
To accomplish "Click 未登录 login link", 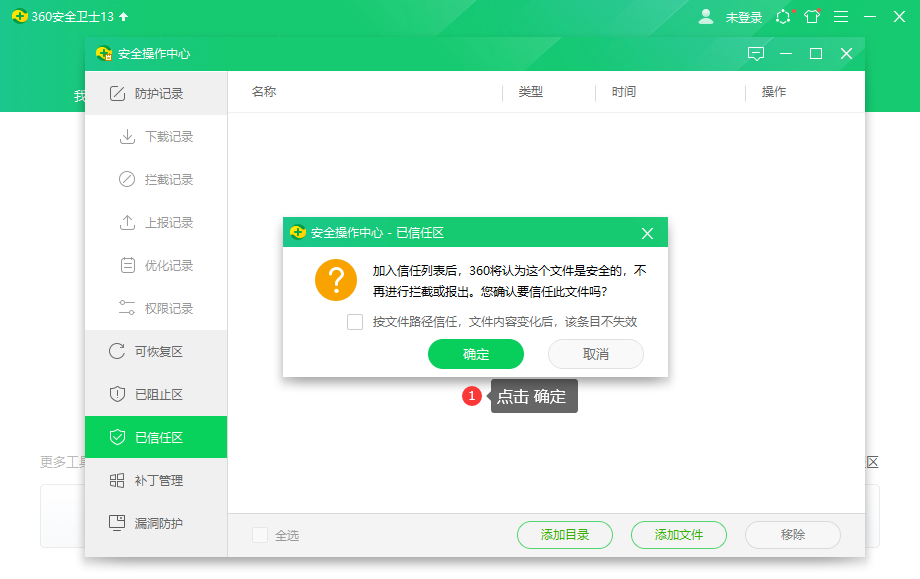I will pos(744,18).
